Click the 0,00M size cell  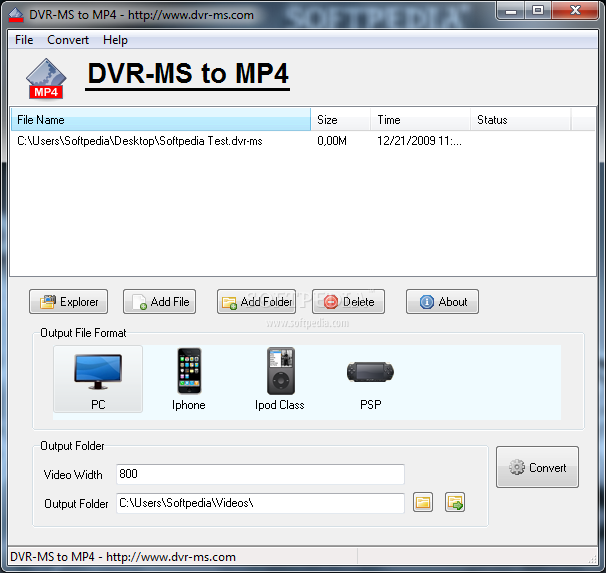pos(332,141)
